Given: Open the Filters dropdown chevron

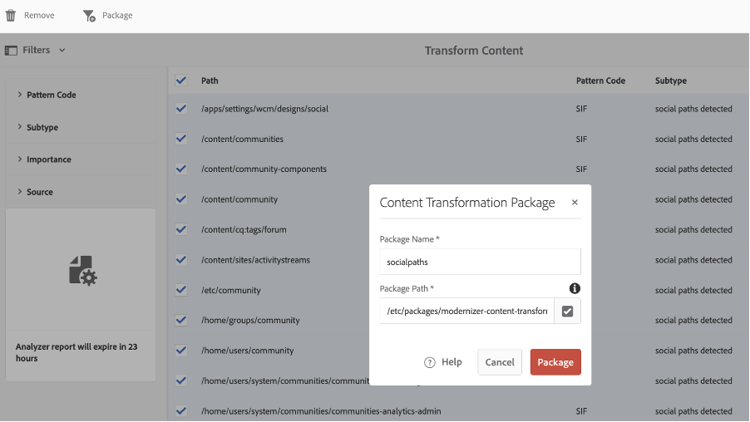Looking at the screenshot, I should tap(62, 50).
